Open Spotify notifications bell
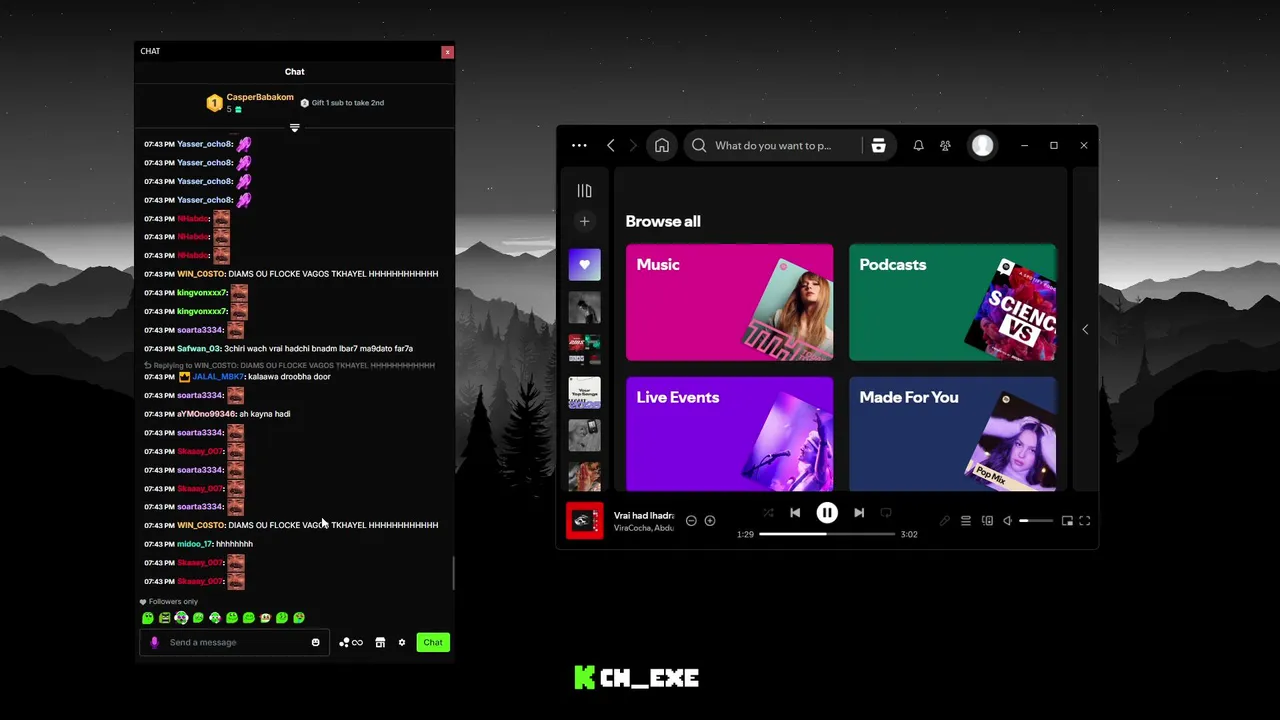This screenshot has width=1280, height=720. pyautogui.click(x=918, y=145)
